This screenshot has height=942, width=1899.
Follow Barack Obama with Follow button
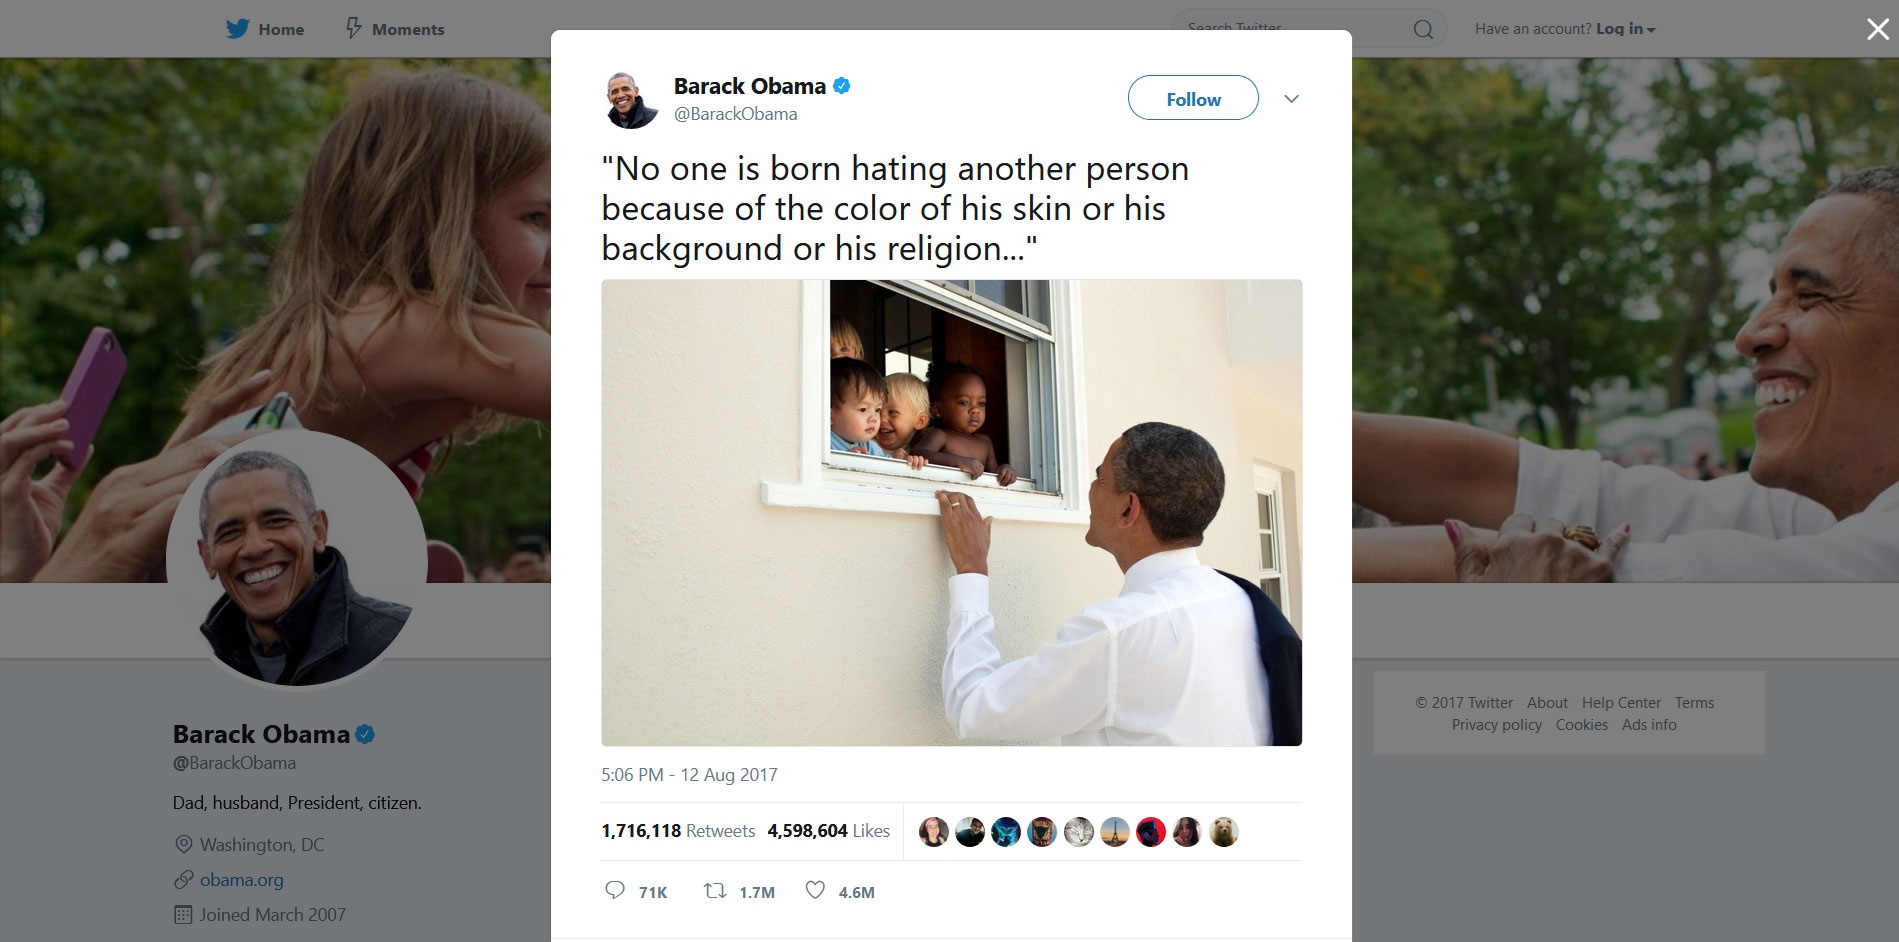click(x=1193, y=98)
